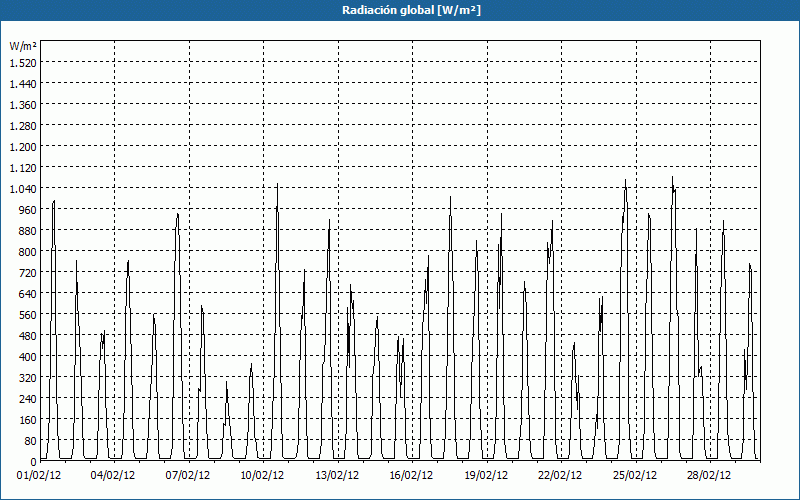Click the 16/02/12 date label
This screenshot has height=500, width=800.
tap(411, 476)
